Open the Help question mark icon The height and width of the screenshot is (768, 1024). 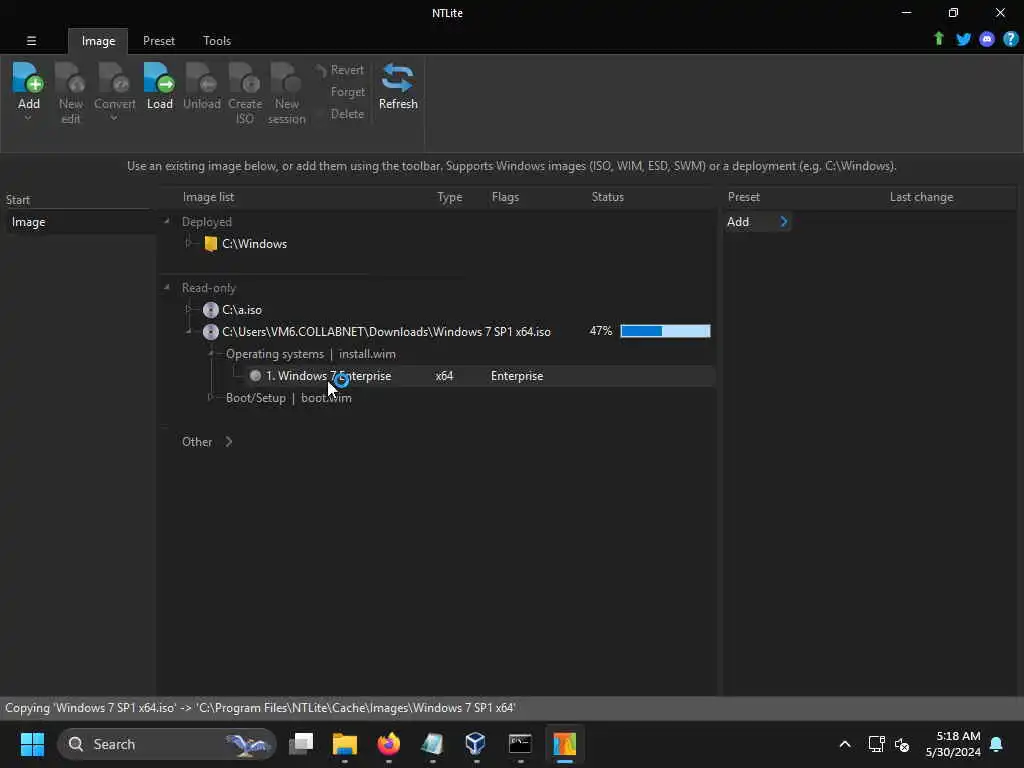coord(1010,39)
